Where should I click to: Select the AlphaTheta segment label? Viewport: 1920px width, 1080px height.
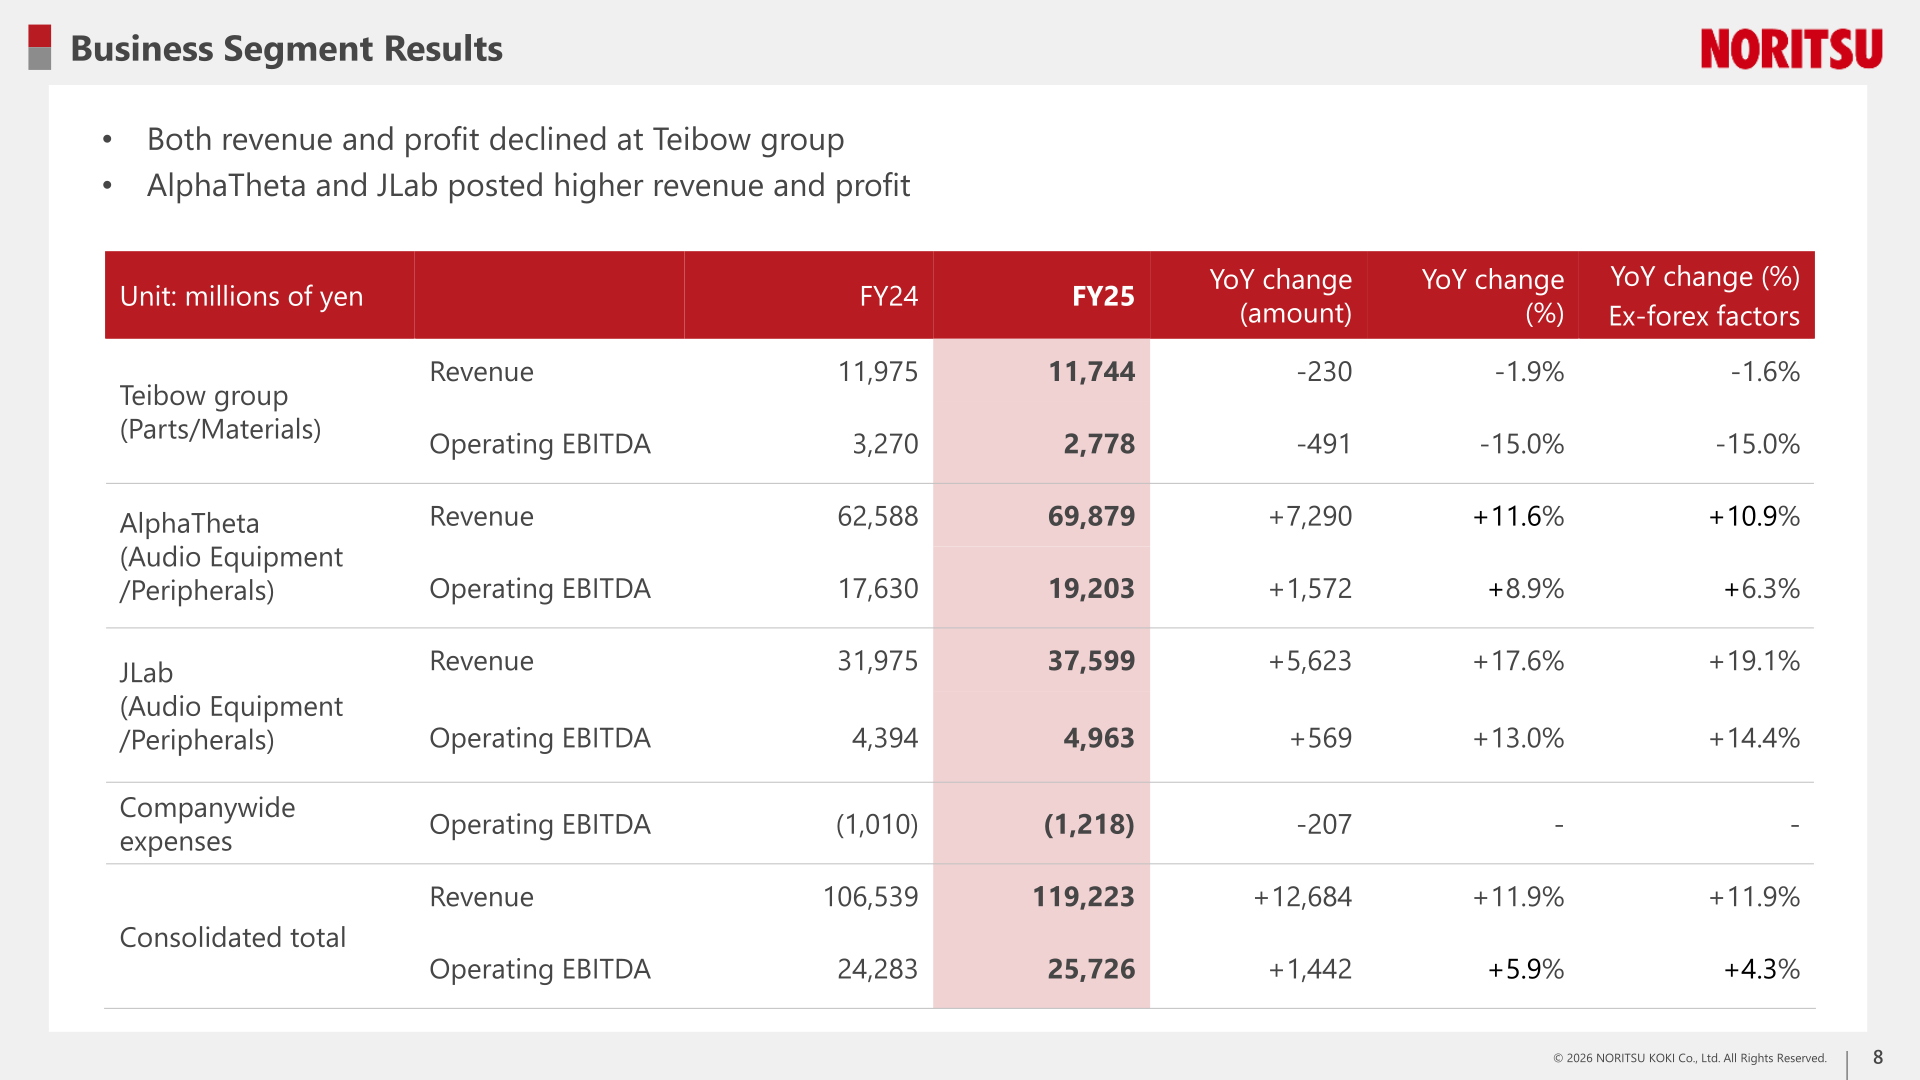click(x=231, y=557)
